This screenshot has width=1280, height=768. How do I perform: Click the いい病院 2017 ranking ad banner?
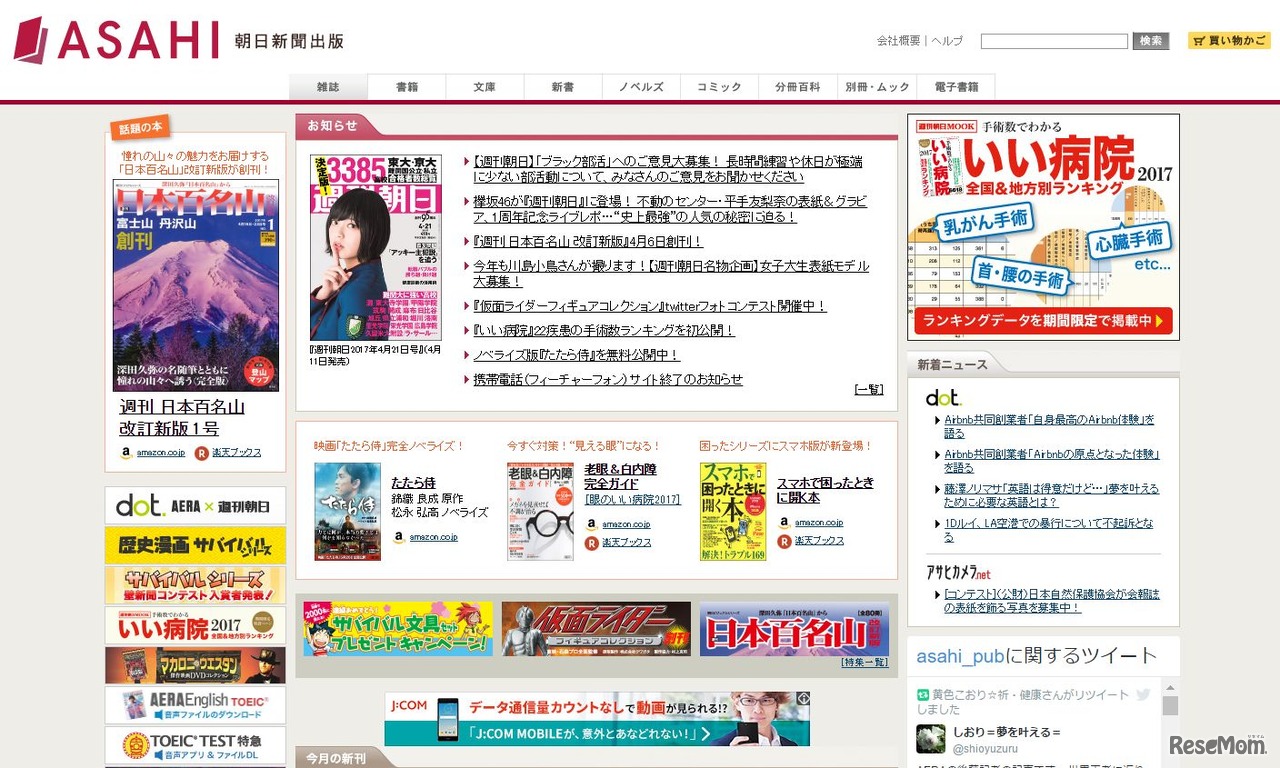click(x=1043, y=227)
